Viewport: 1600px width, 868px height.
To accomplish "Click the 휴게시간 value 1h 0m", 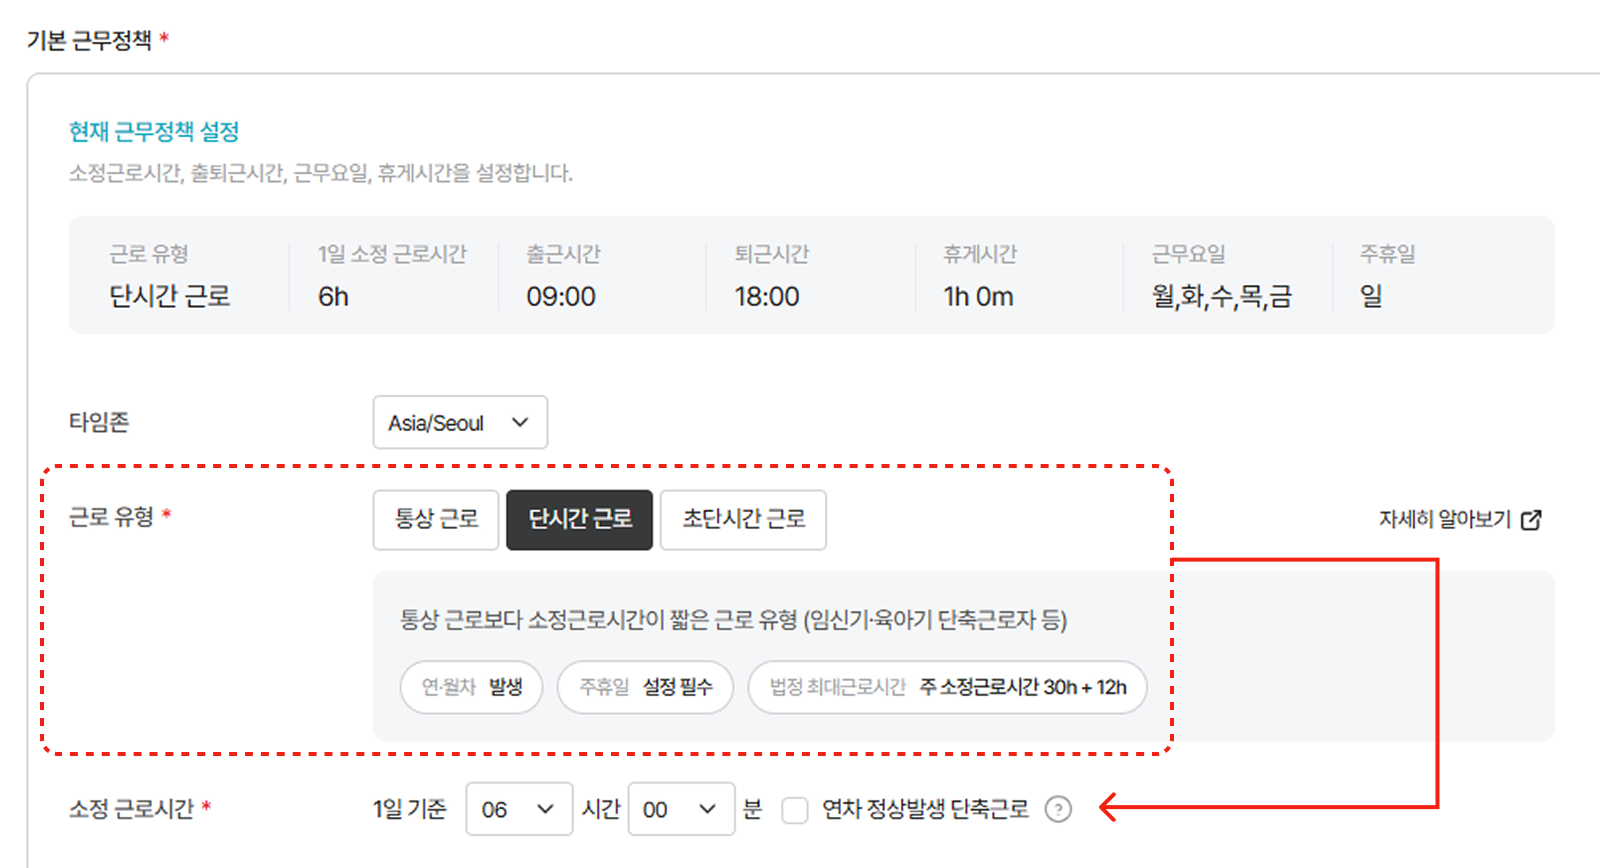I will (x=978, y=297).
